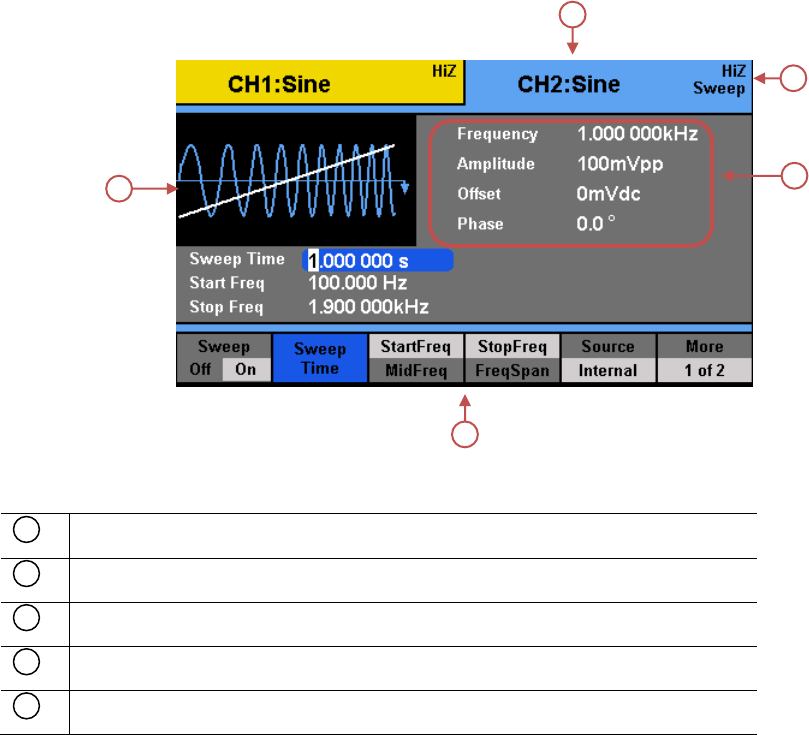This screenshot has height=735, width=809.
Task: Click the Offset value 0mVdc
Action: 608,194
